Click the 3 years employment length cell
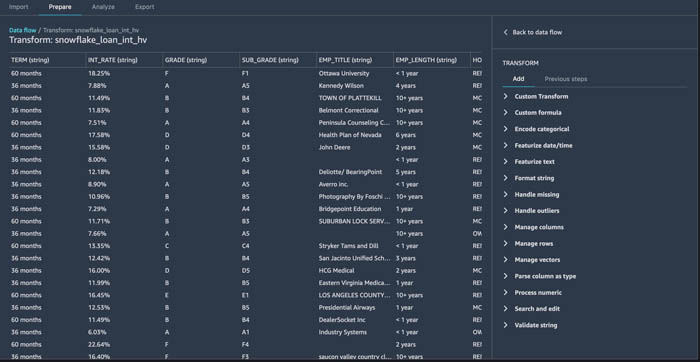Viewport: 700px width, 362px height. point(405,258)
